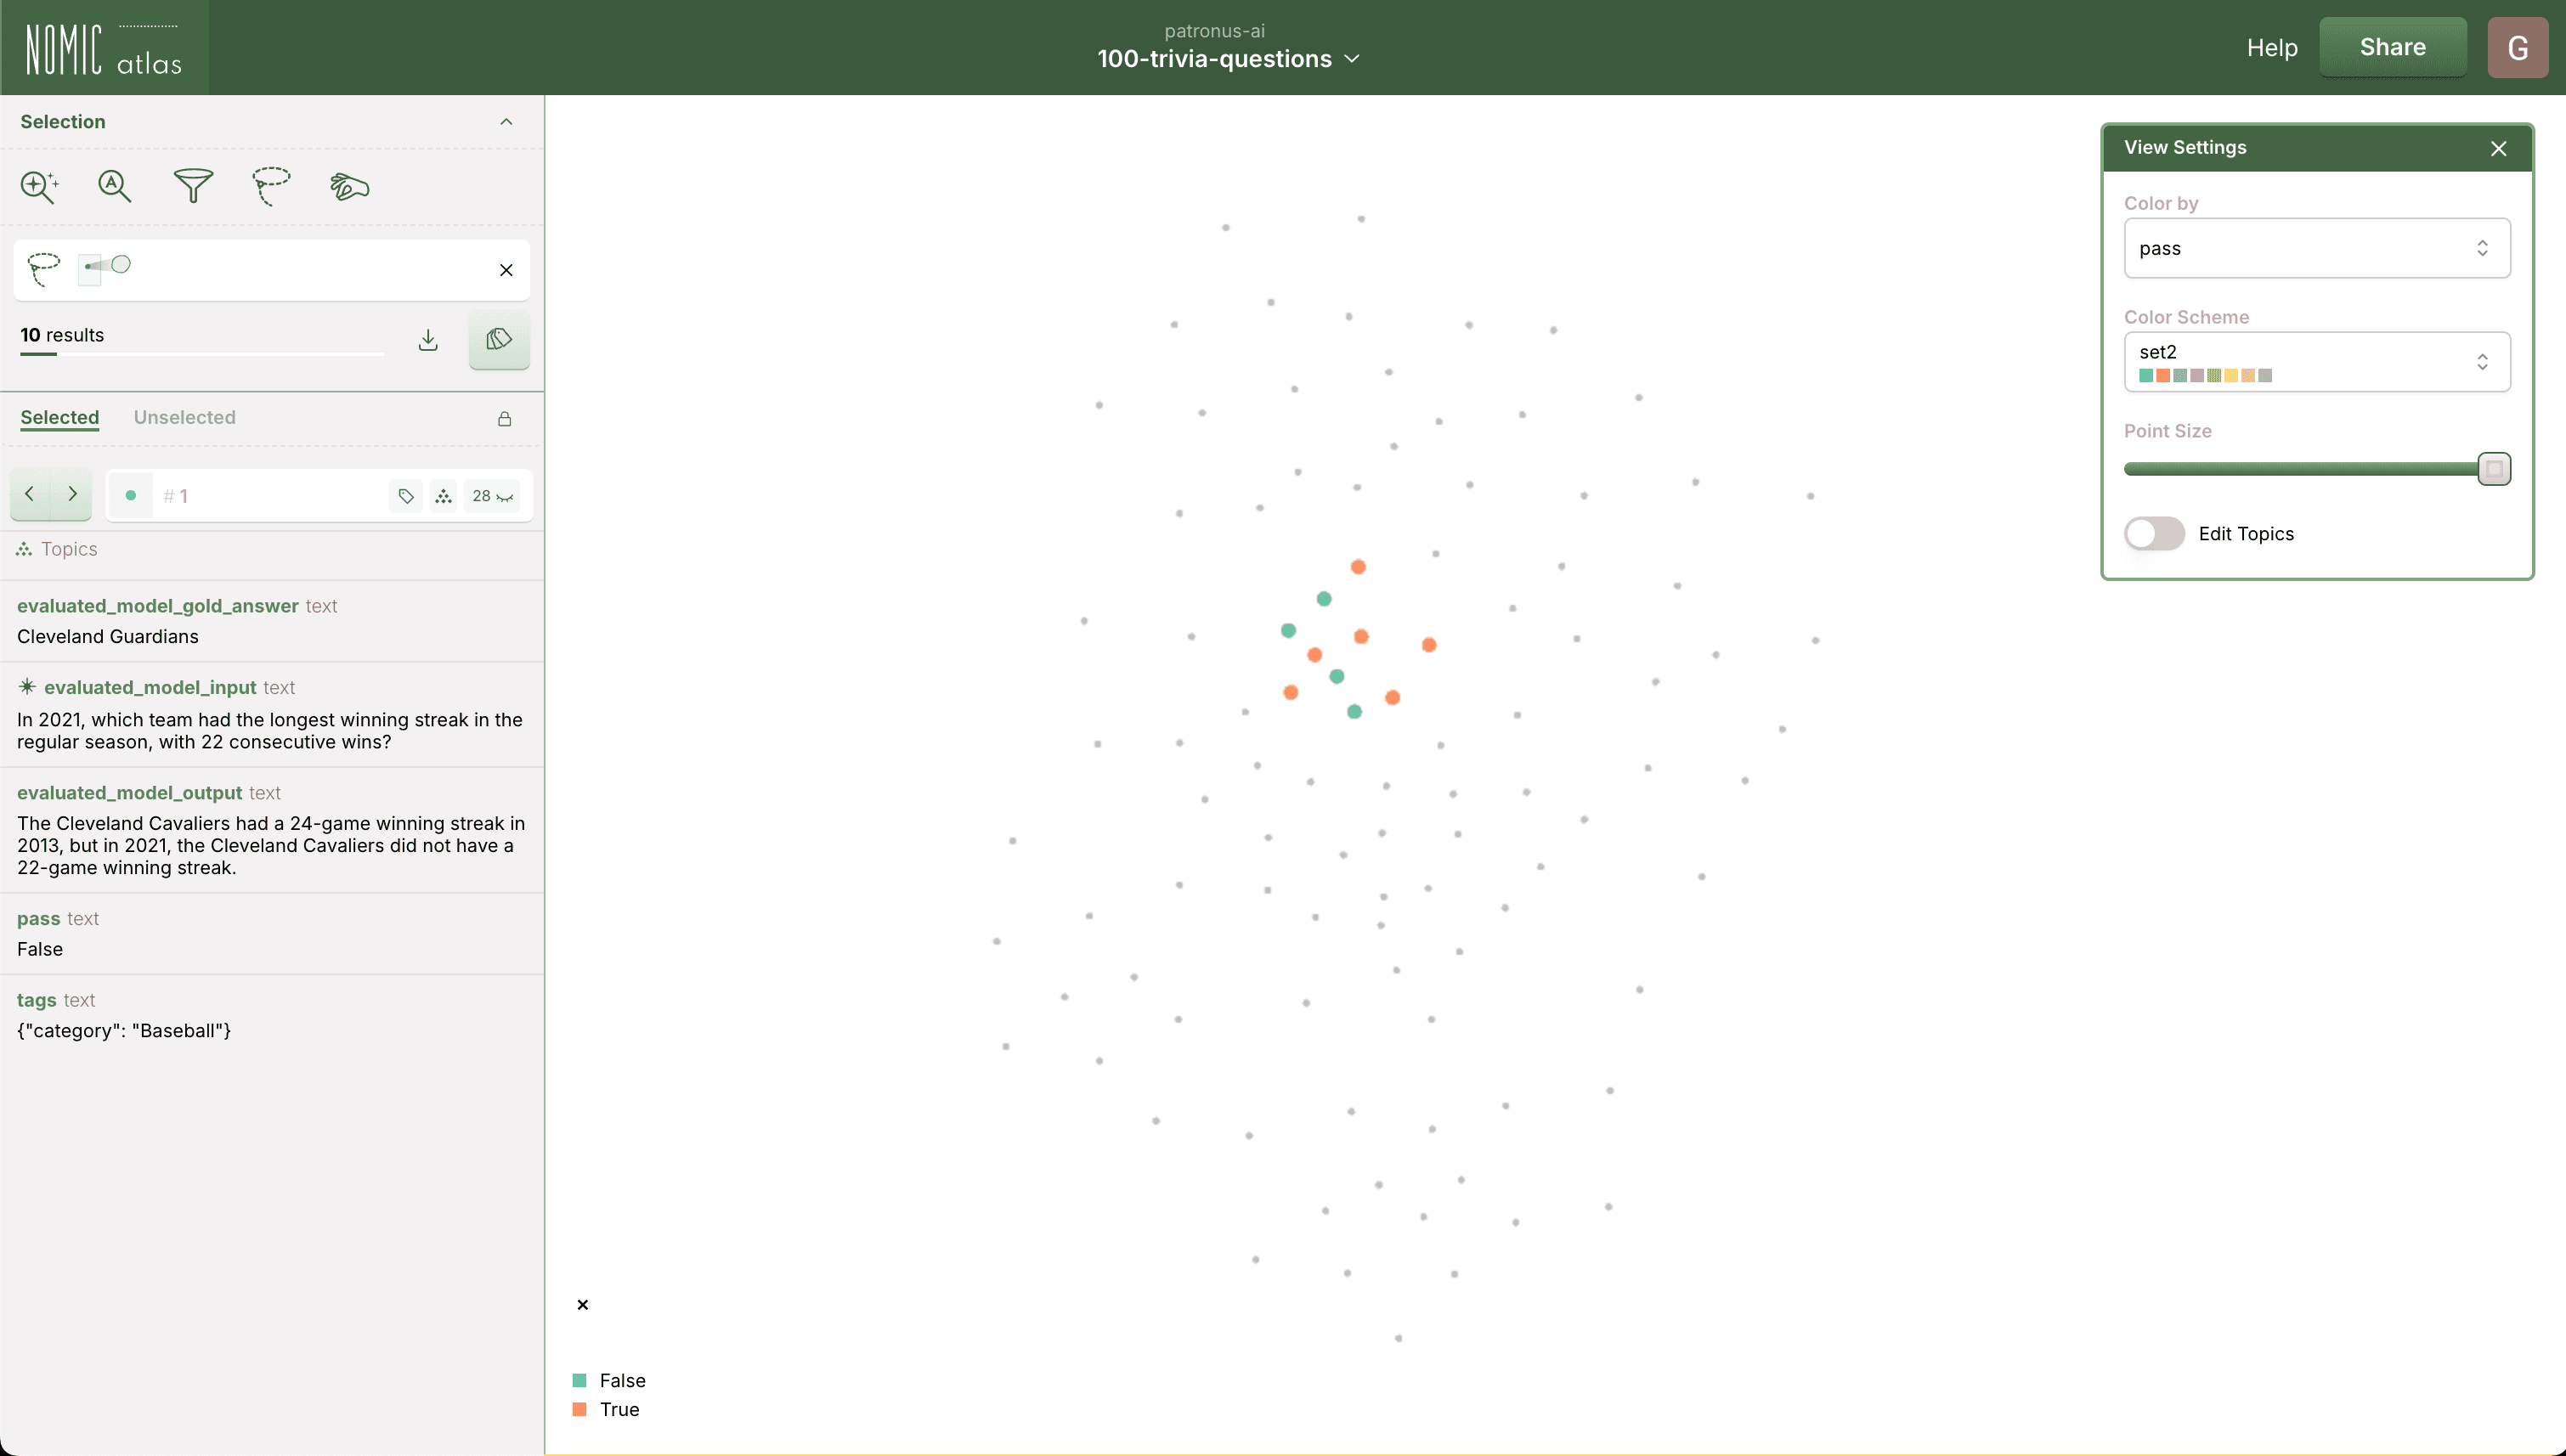Collapse the Selection panel
This screenshot has height=1456, width=2566.
(x=506, y=122)
